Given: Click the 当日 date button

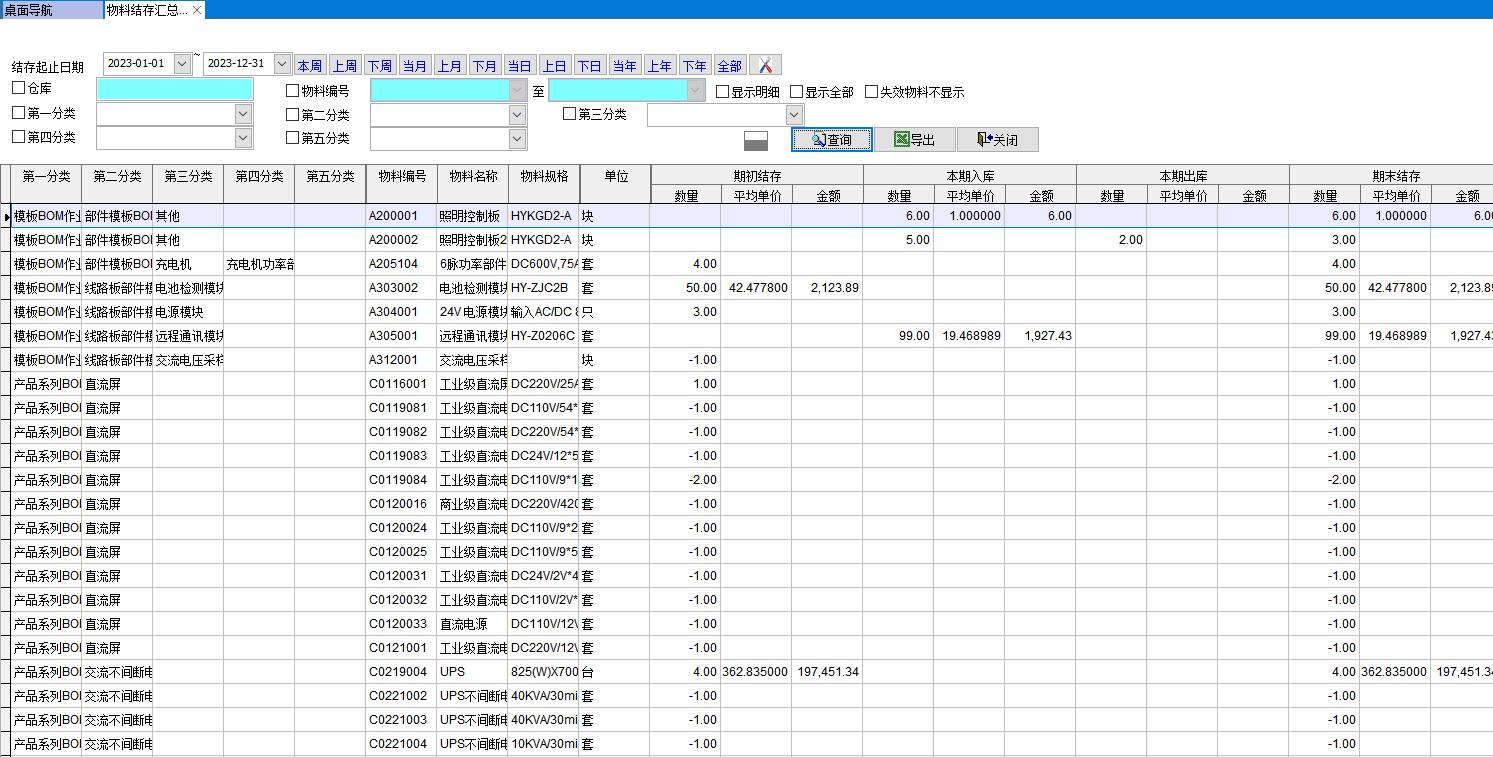Looking at the screenshot, I should pyautogui.click(x=520, y=64).
